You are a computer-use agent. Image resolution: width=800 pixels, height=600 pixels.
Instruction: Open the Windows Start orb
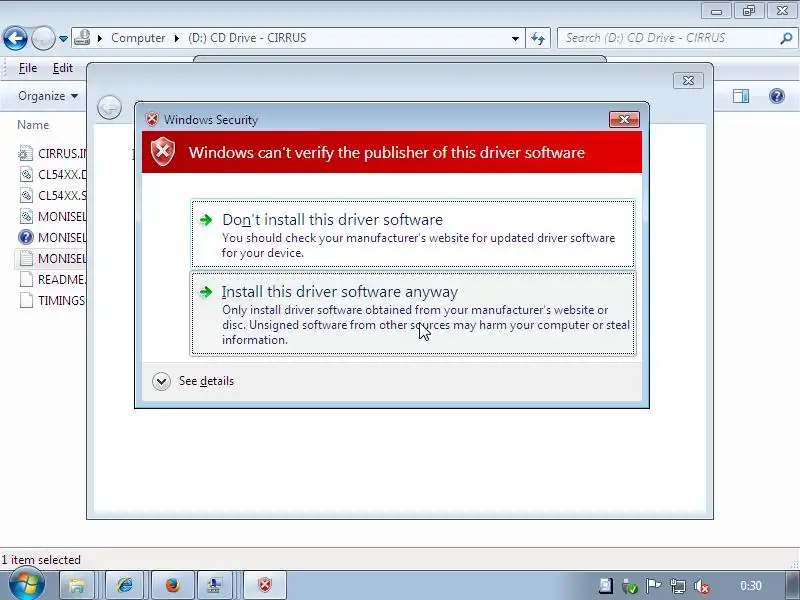[26, 584]
